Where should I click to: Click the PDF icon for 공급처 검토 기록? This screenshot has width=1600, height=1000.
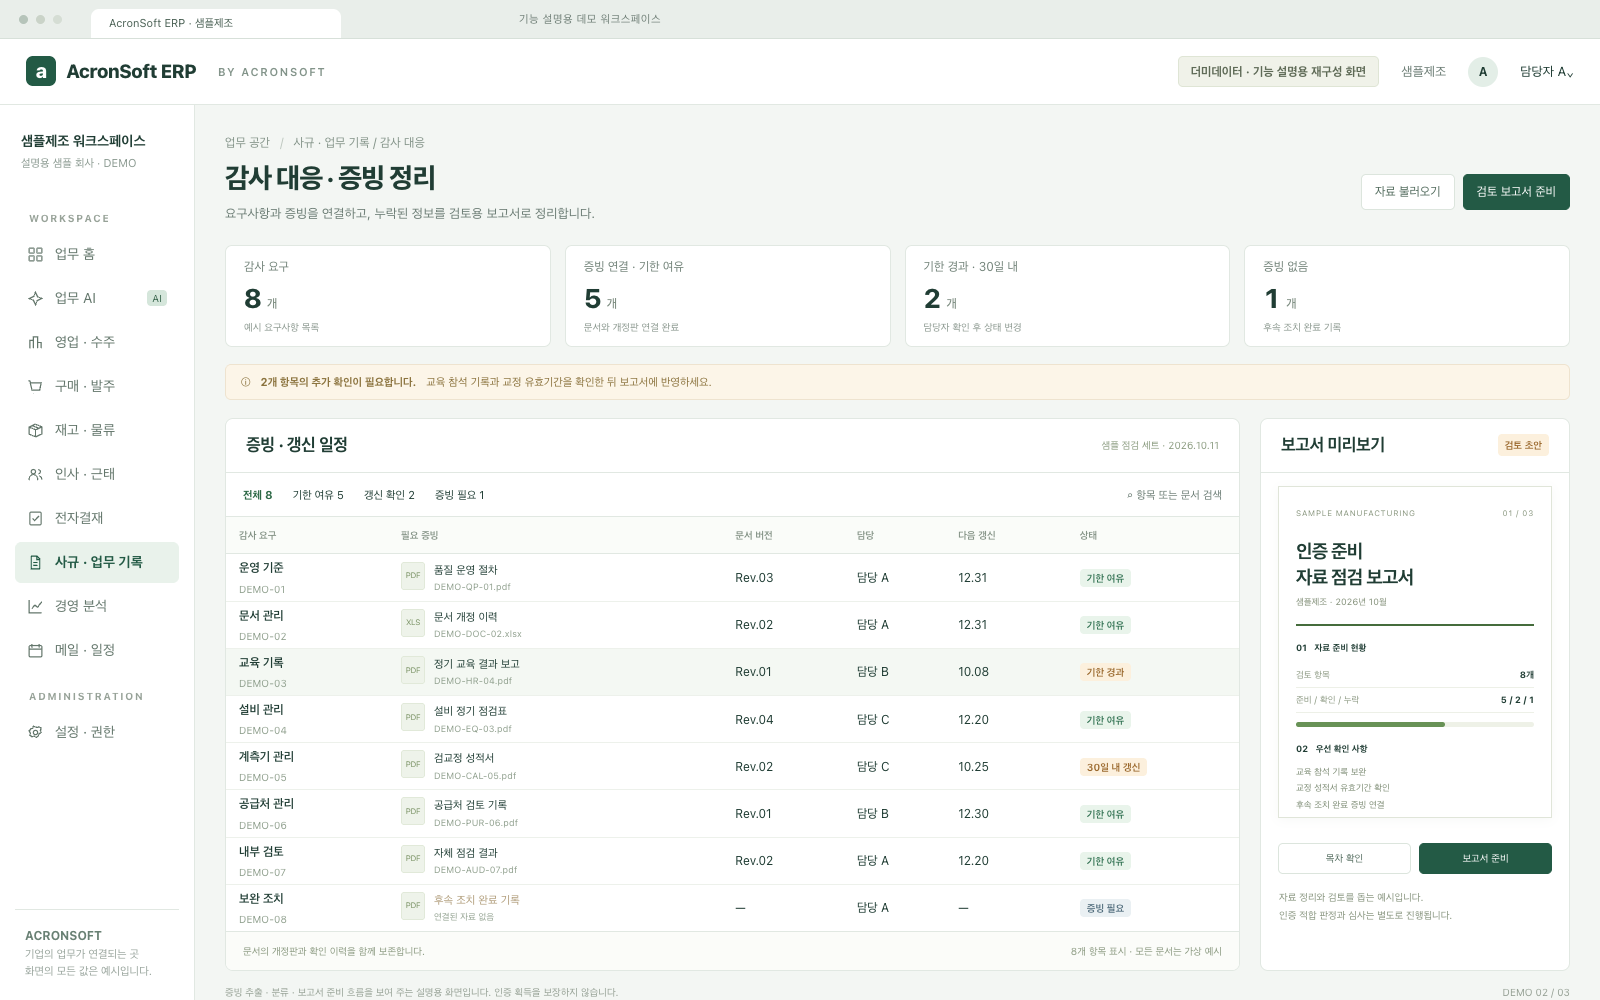pos(413,811)
